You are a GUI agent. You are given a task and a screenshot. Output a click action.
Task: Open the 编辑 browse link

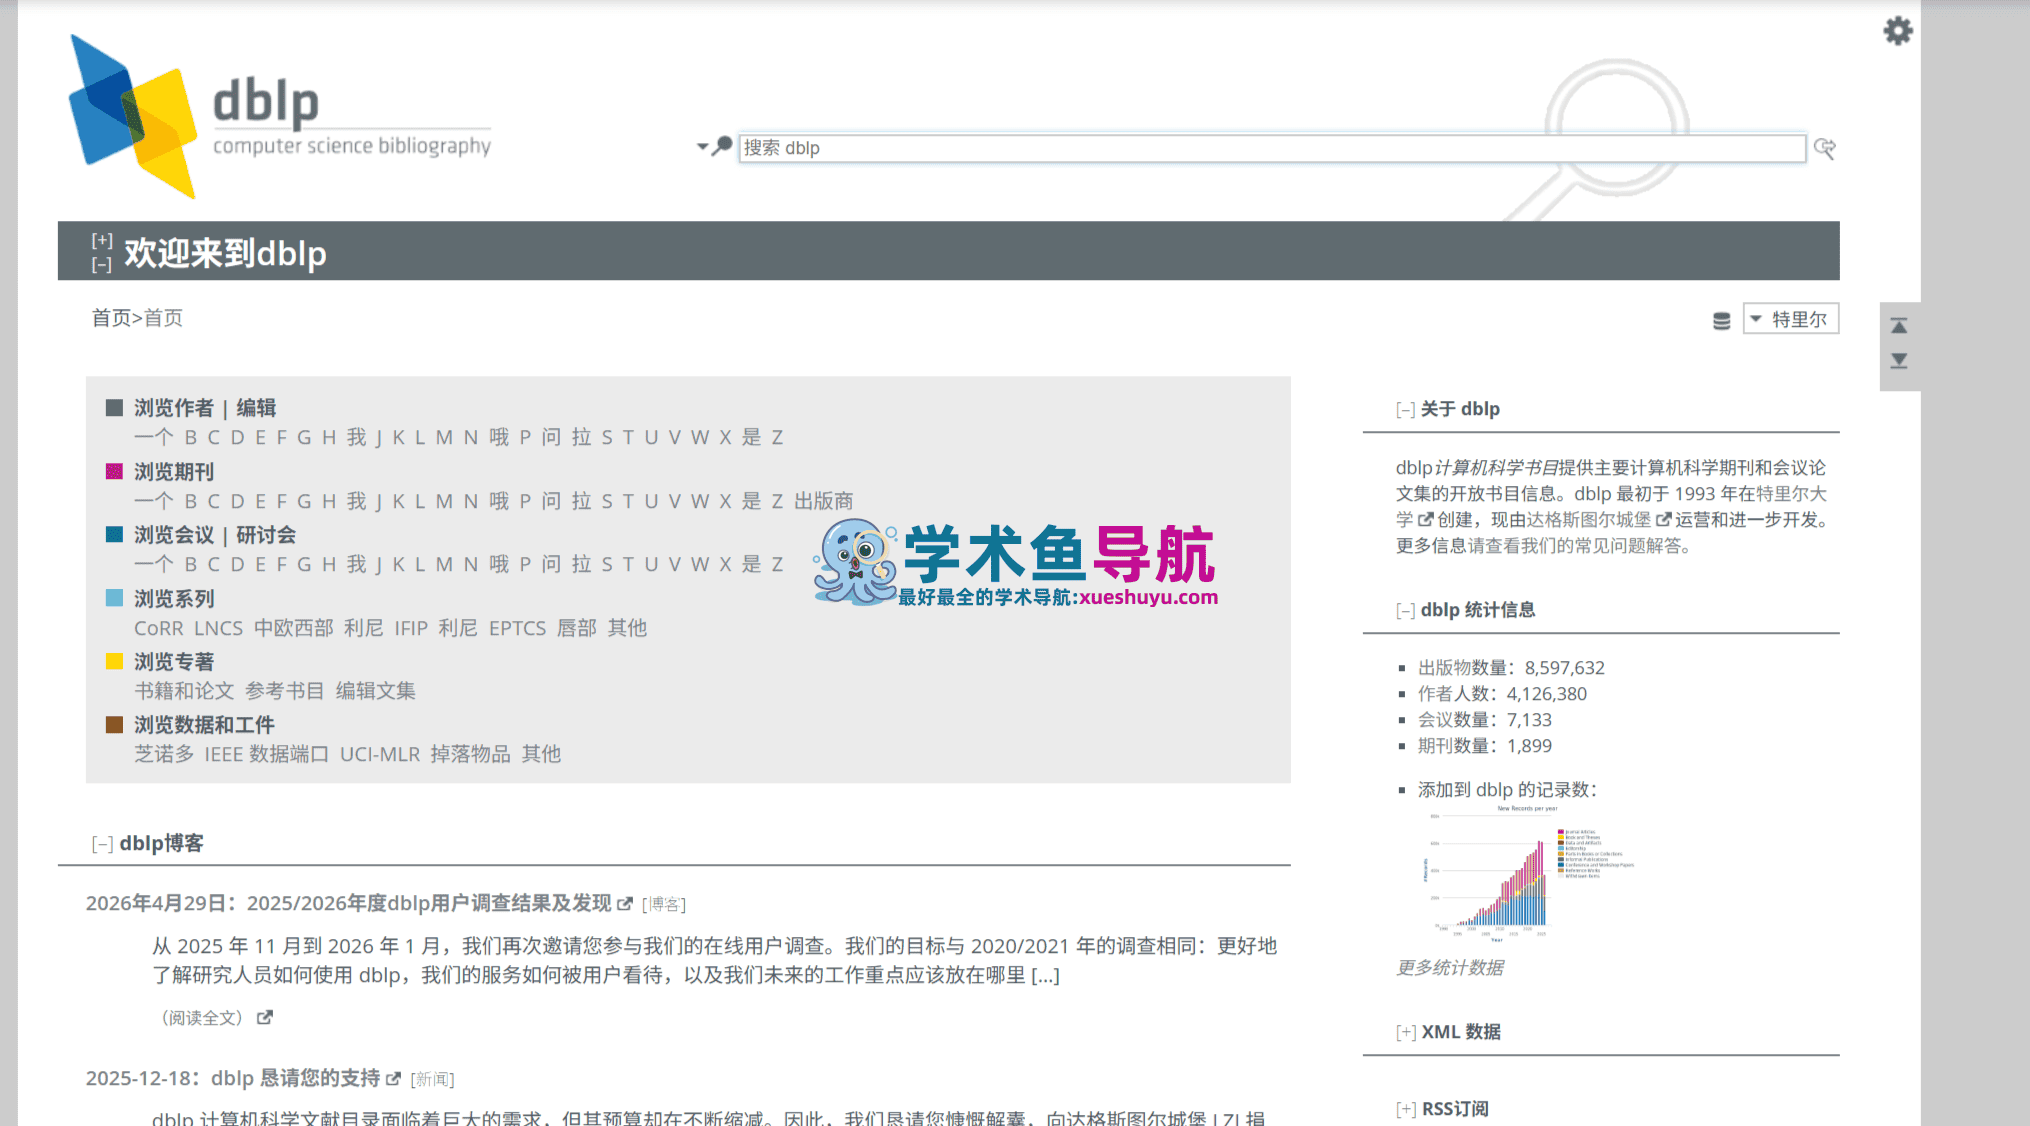point(256,408)
